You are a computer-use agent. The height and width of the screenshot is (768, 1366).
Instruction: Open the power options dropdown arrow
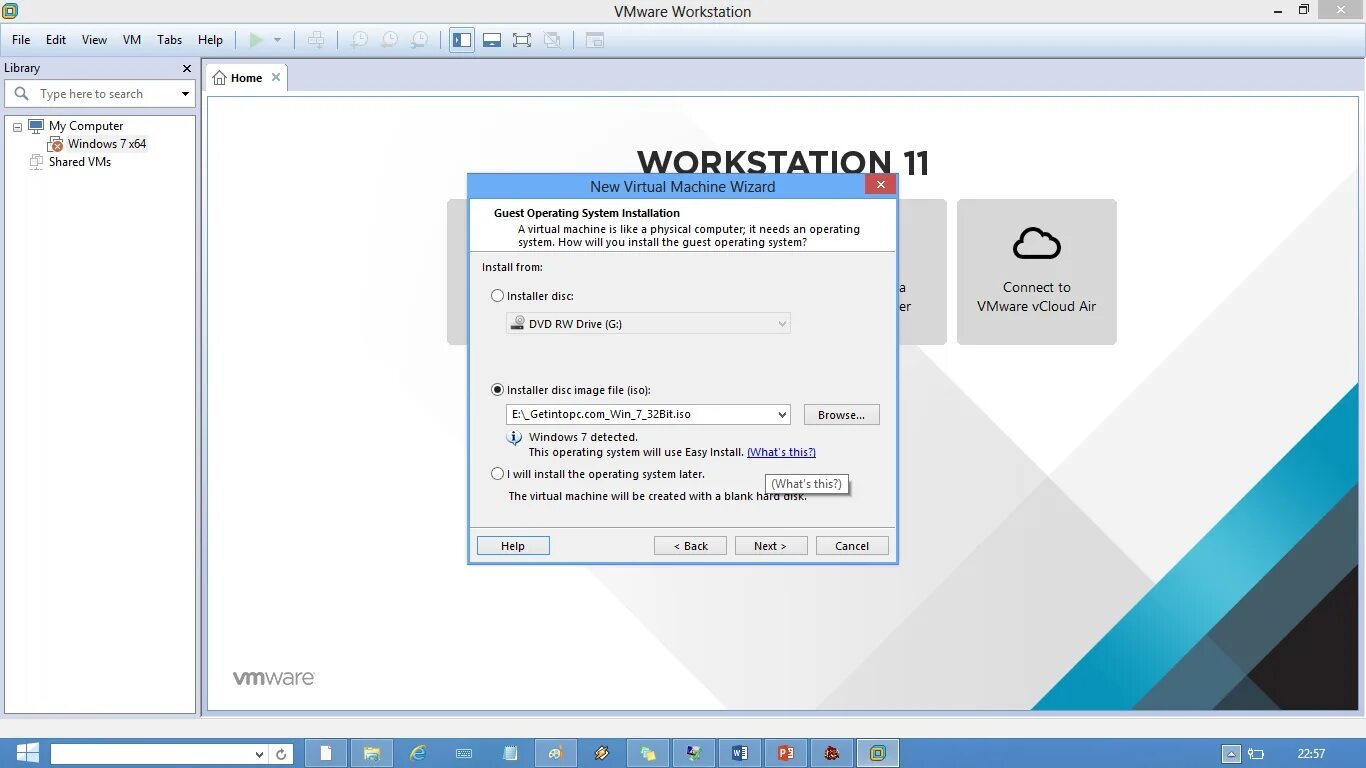[277, 40]
